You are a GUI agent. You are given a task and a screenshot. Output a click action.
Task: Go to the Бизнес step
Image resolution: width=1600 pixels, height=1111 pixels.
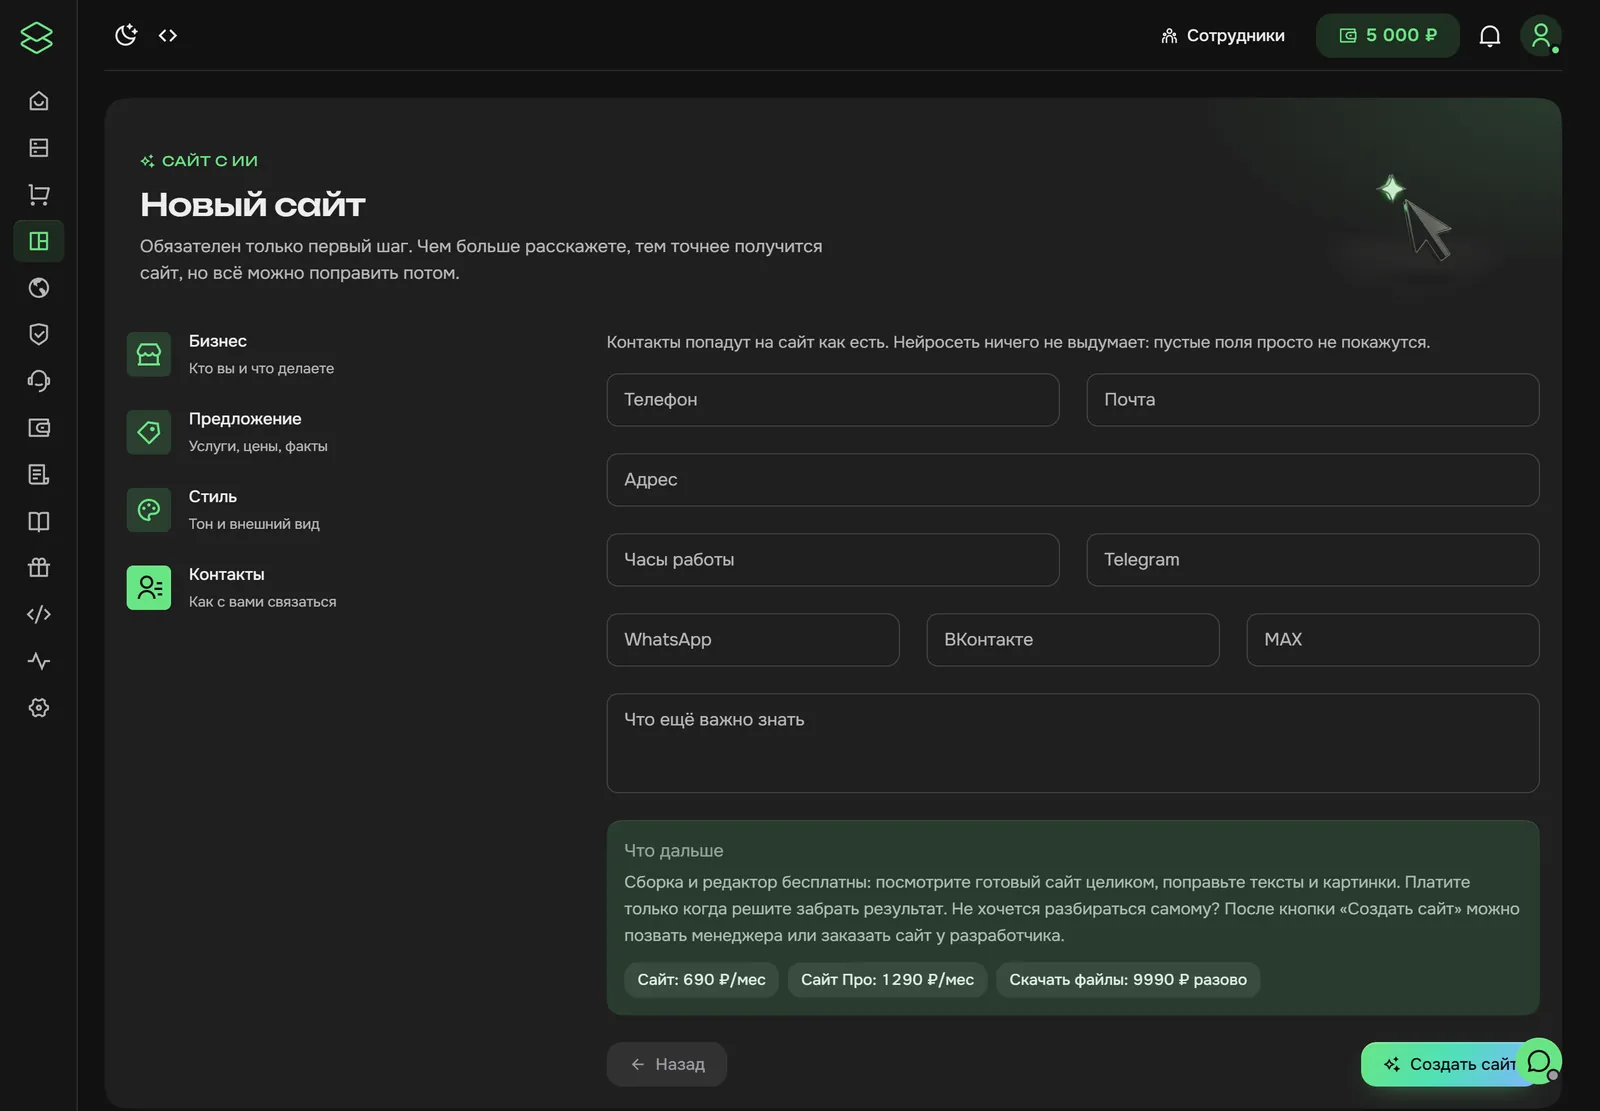point(231,354)
